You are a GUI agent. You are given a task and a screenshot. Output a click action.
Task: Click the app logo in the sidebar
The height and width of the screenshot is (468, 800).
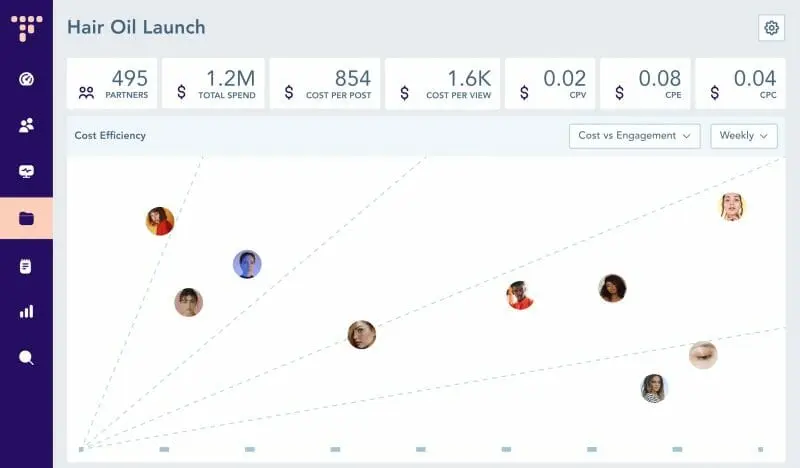coord(26,27)
